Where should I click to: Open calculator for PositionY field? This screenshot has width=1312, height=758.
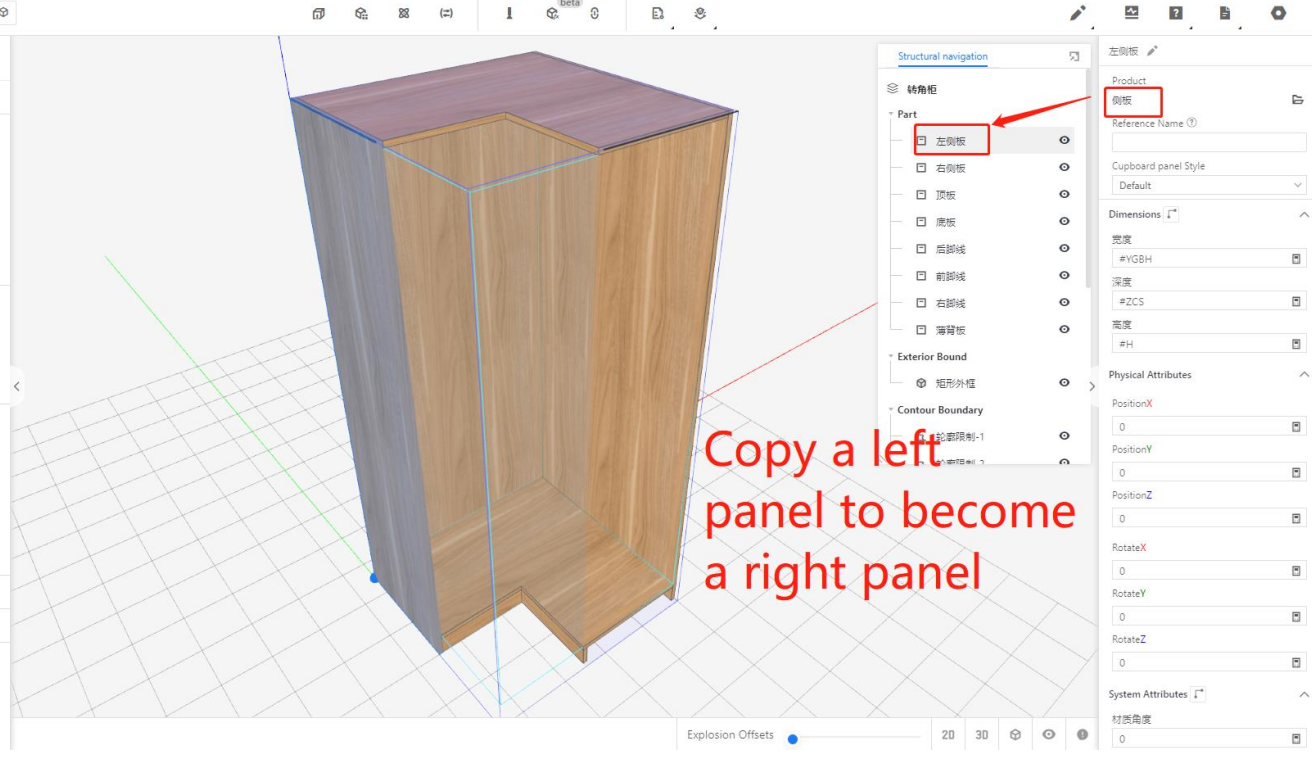[1296, 472]
